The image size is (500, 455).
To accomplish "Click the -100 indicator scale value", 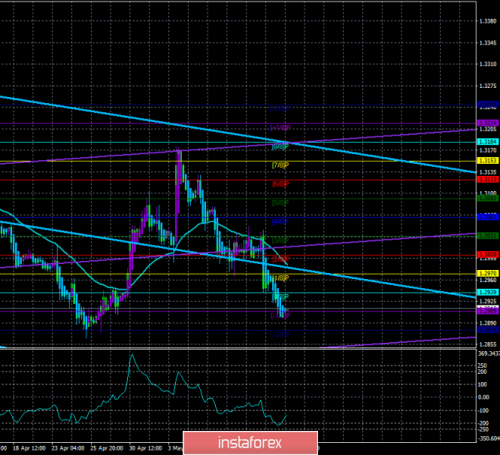I will 484,411.
